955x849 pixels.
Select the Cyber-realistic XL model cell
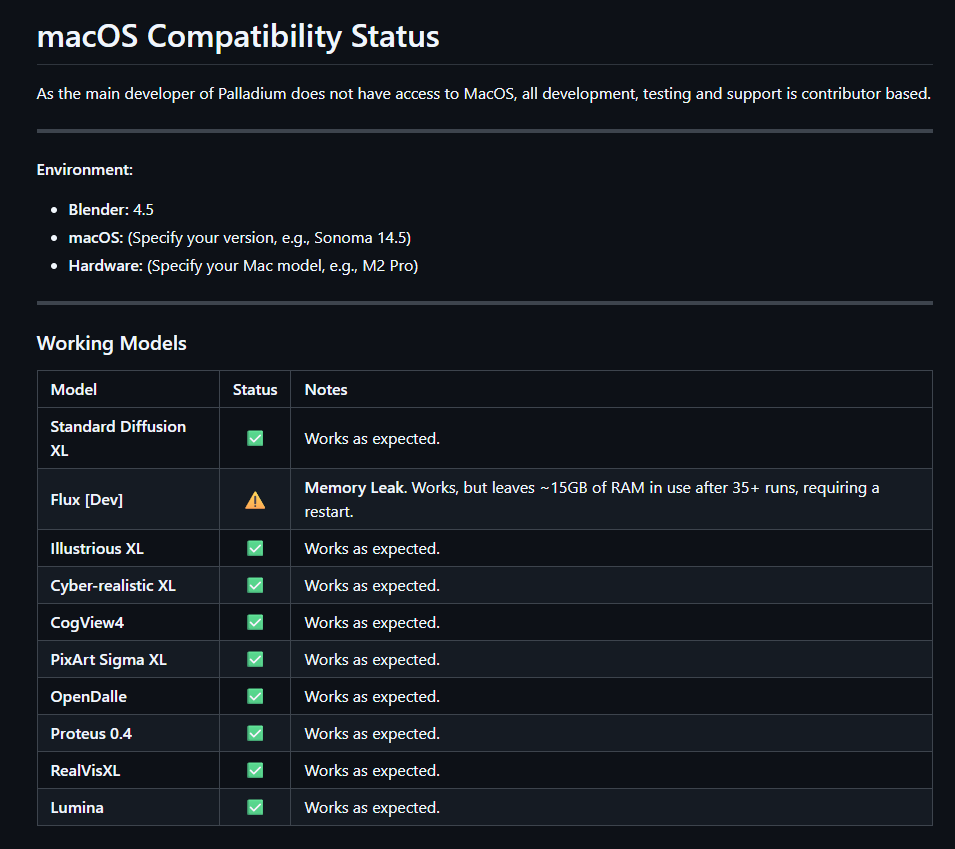pyautogui.click(x=129, y=585)
